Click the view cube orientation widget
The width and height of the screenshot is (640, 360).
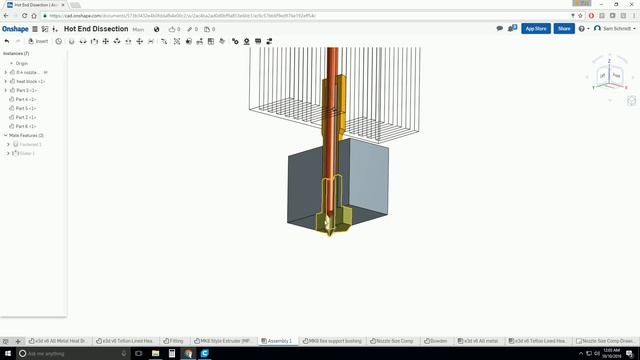pyautogui.click(x=610, y=76)
